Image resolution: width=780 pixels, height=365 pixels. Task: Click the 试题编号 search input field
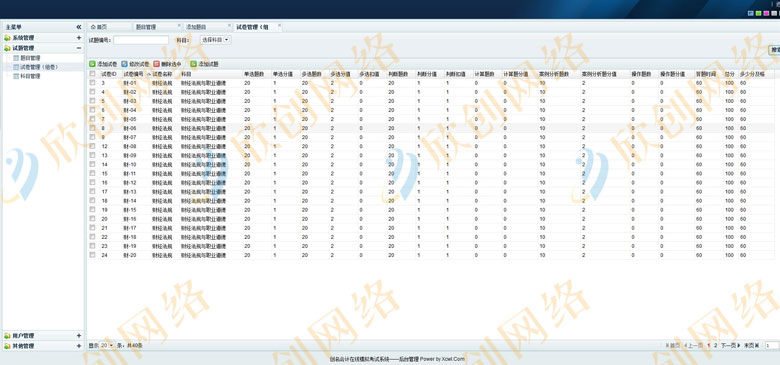pyautogui.click(x=141, y=40)
